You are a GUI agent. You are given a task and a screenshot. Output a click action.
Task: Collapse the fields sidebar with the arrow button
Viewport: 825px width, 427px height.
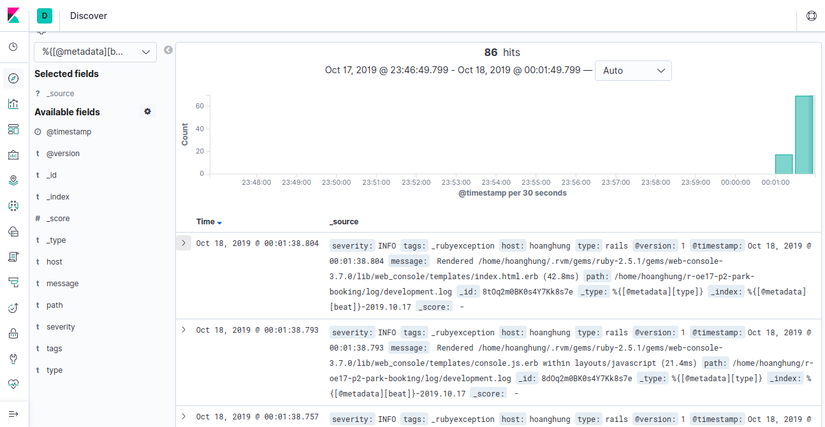(168, 50)
